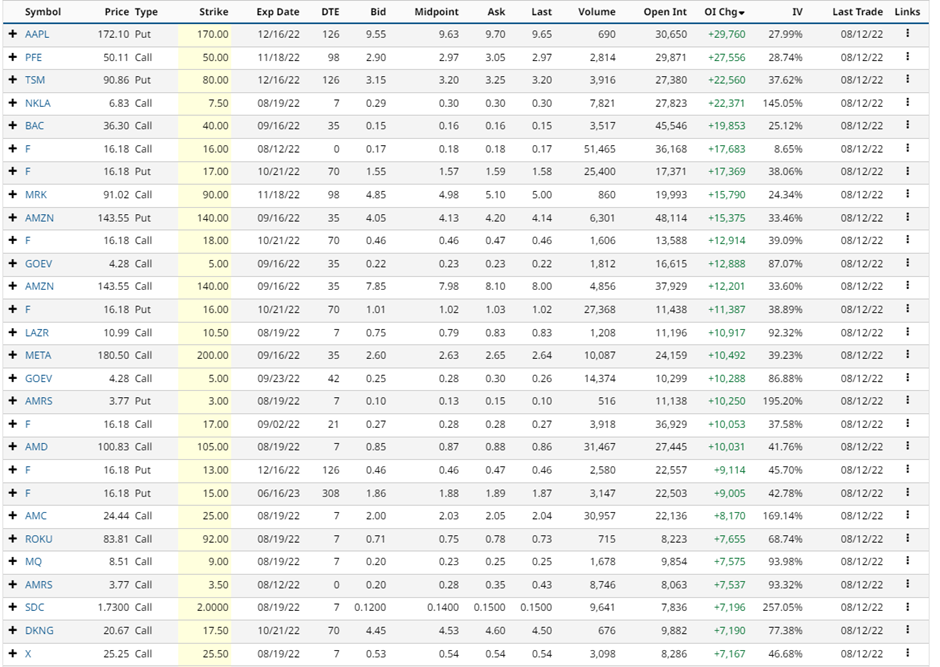The image size is (940, 667).
Task: Sort table by Last Trade column header
Action: coord(857,12)
